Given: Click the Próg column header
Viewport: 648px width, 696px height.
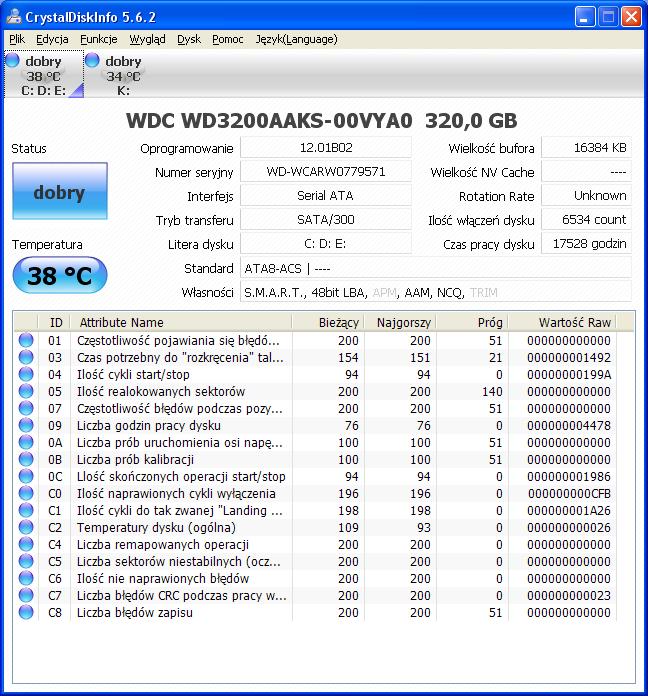Looking at the screenshot, I should point(472,322).
